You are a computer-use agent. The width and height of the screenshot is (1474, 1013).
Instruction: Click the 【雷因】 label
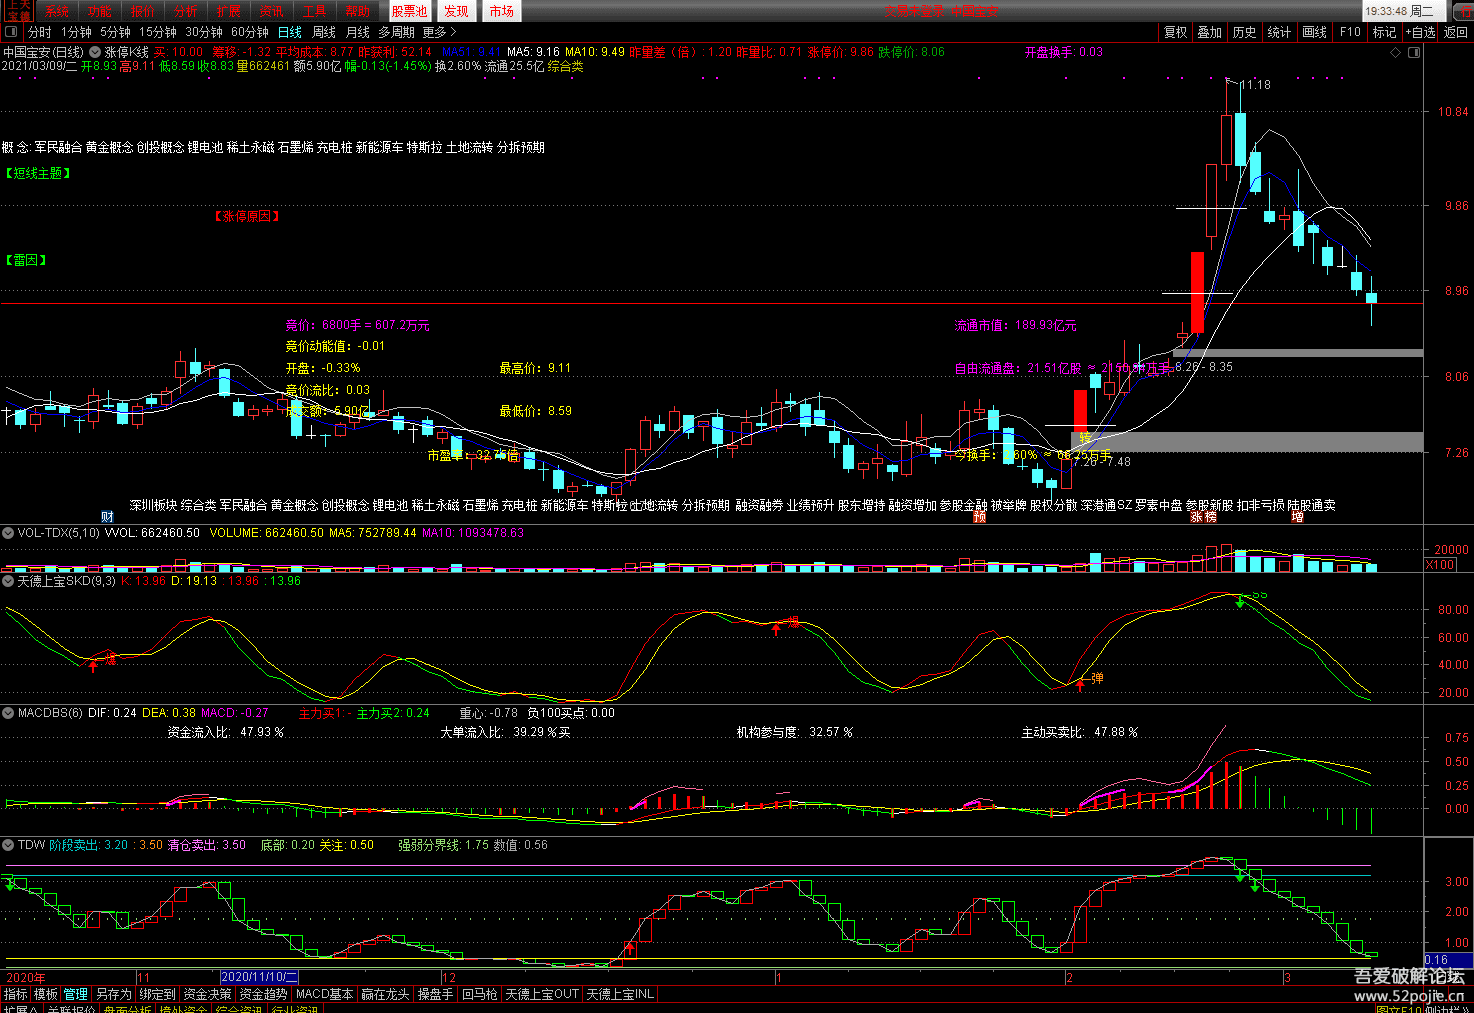tap(26, 260)
